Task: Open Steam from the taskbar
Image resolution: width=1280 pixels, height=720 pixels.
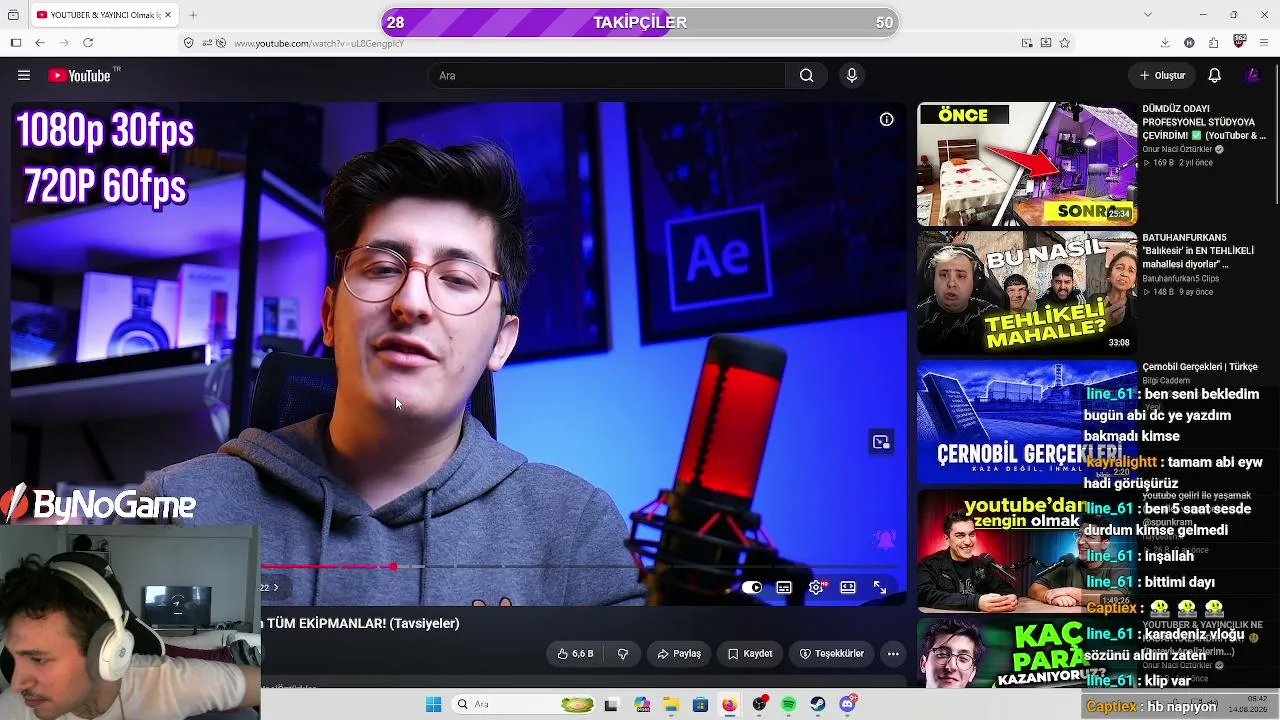Action: [818, 705]
